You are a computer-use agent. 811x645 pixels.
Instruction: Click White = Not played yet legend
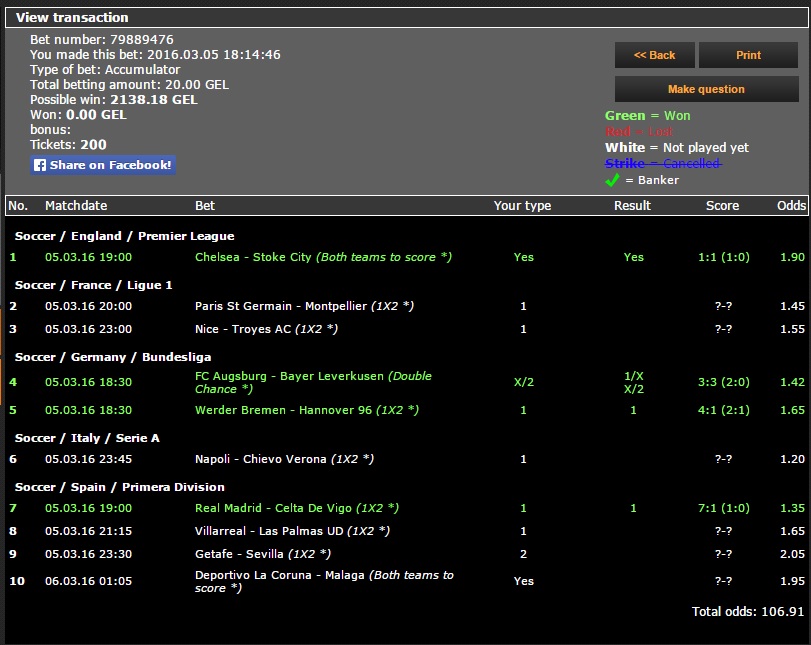pos(677,147)
